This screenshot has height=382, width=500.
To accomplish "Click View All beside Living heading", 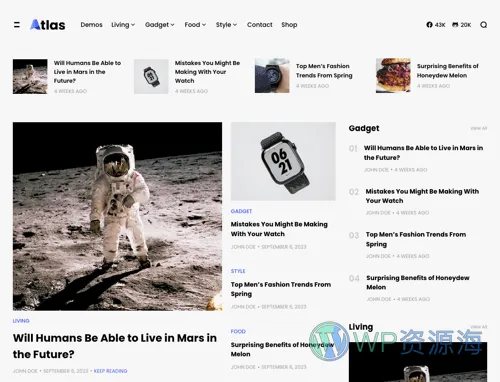I will pos(479,327).
